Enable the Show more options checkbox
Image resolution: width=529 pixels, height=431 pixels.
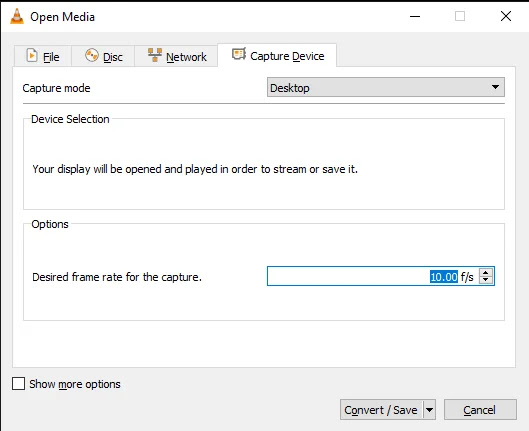click(x=19, y=384)
